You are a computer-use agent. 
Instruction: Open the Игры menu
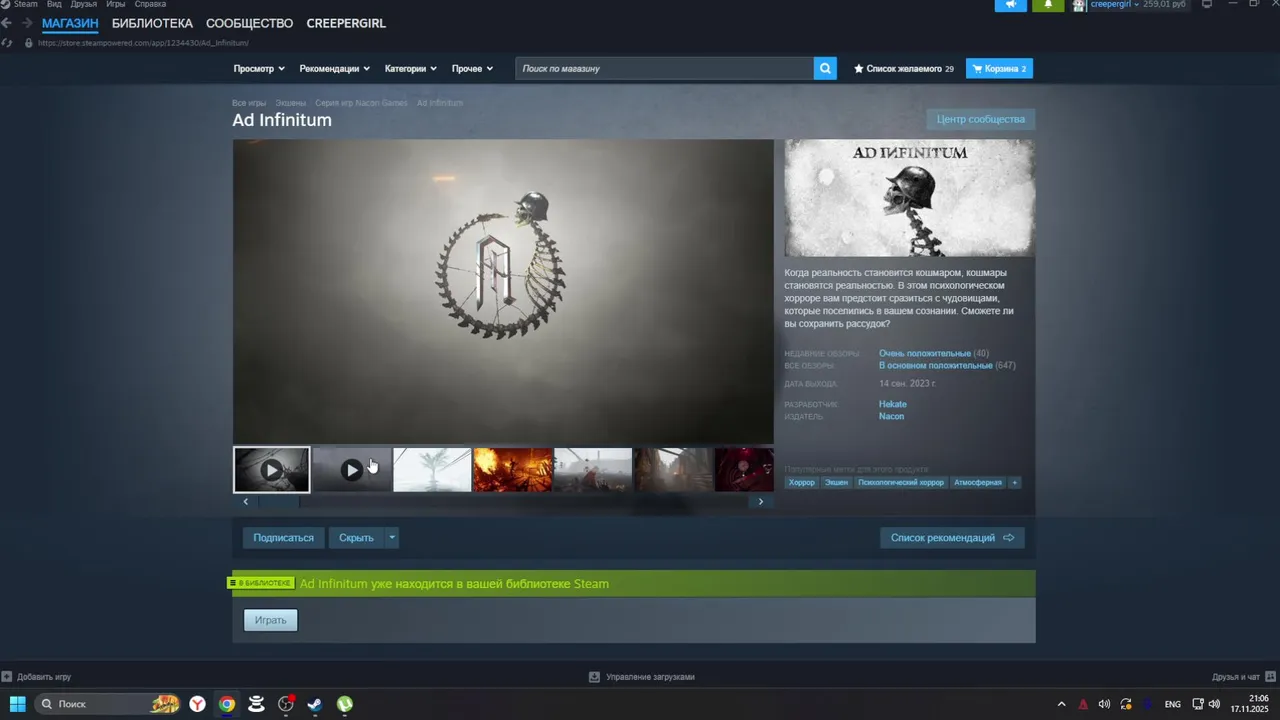tap(116, 4)
